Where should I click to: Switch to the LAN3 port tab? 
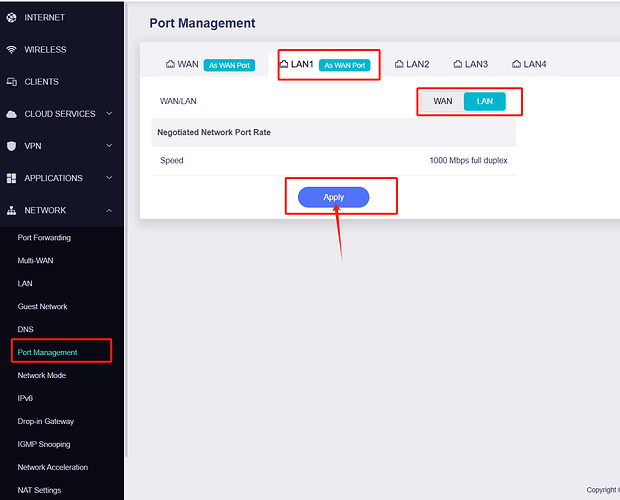point(470,64)
